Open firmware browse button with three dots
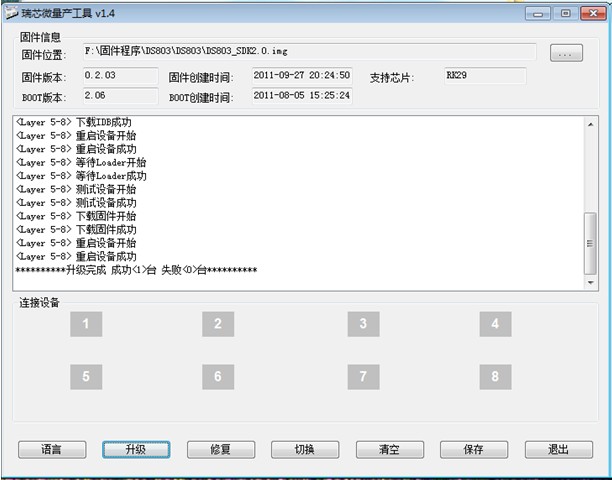Viewport: 612px width, 480px height. [566, 53]
